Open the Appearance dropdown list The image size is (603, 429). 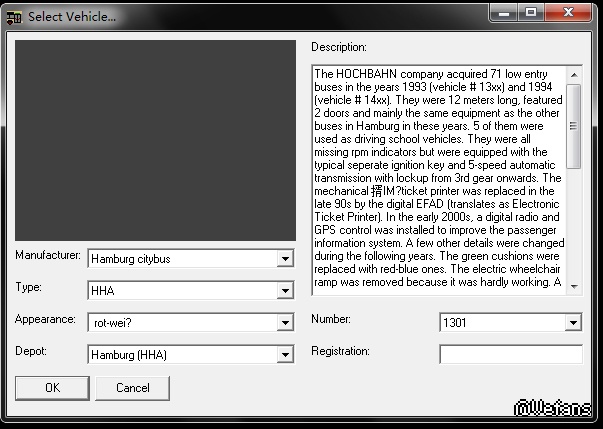(286, 323)
